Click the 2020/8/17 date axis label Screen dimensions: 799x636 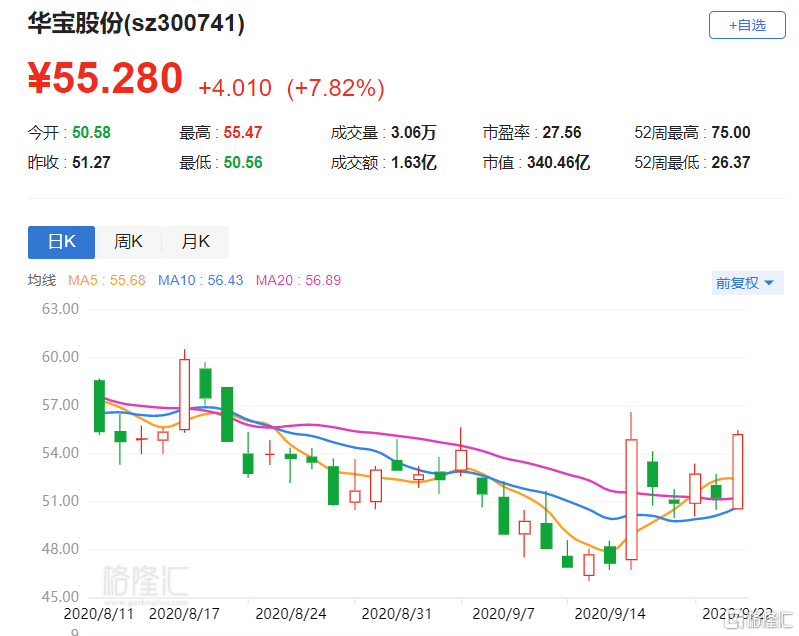pos(184,614)
